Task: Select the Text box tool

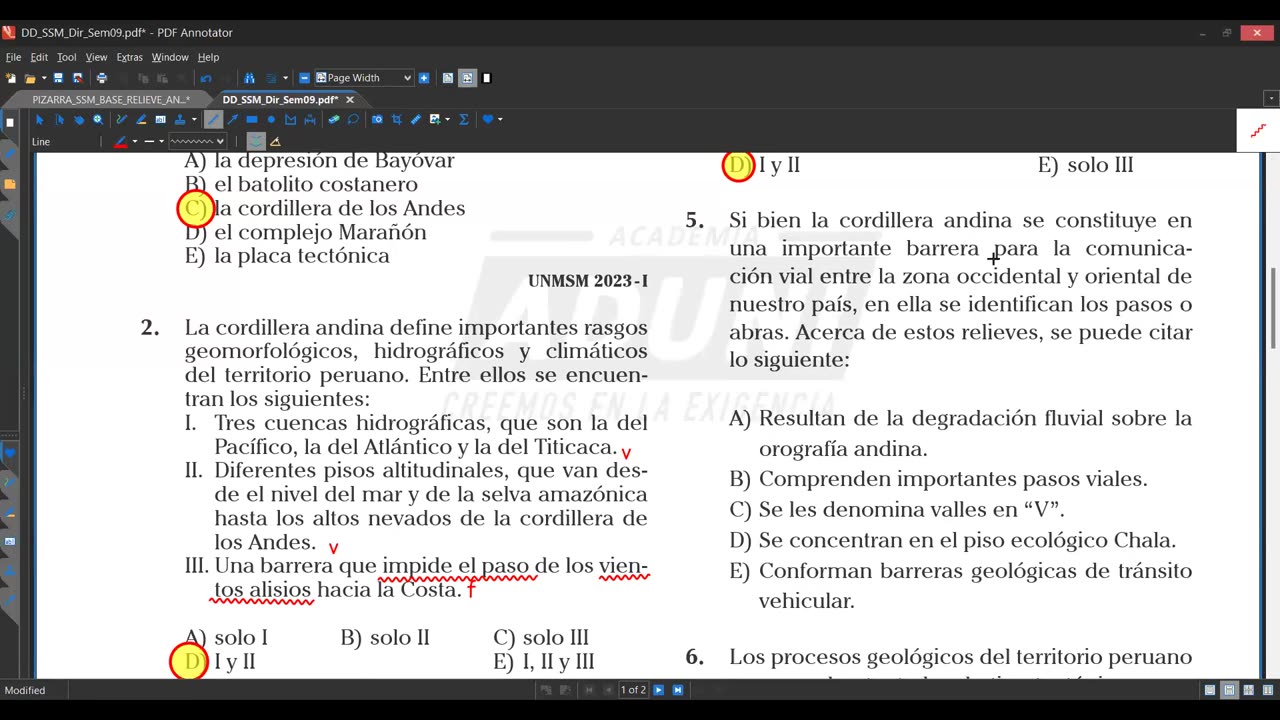Action: (x=161, y=120)
